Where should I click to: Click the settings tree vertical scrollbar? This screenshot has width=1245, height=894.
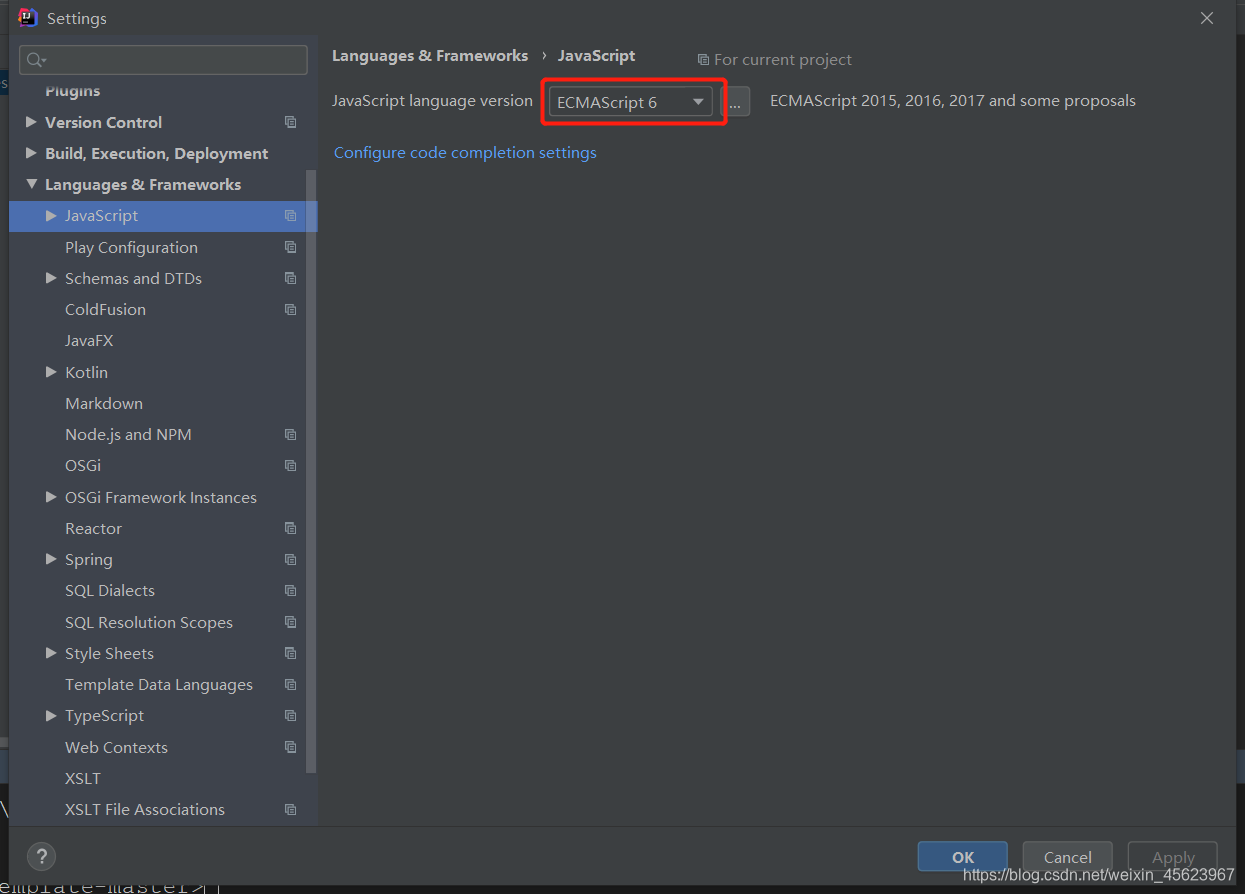tap(311, 470)
